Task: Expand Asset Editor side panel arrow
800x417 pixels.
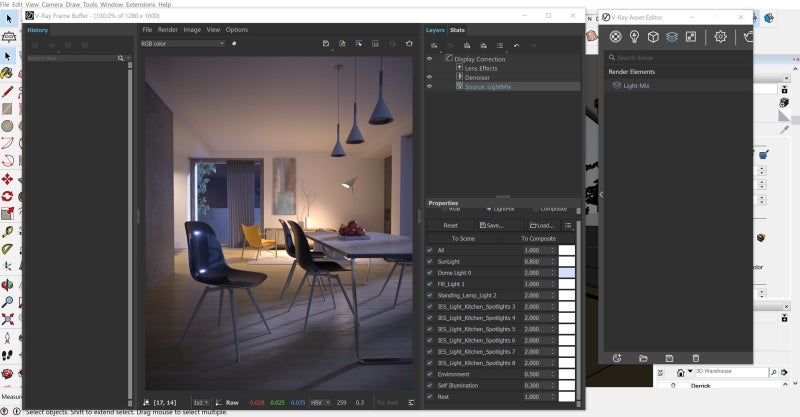Action: (601, 194)
